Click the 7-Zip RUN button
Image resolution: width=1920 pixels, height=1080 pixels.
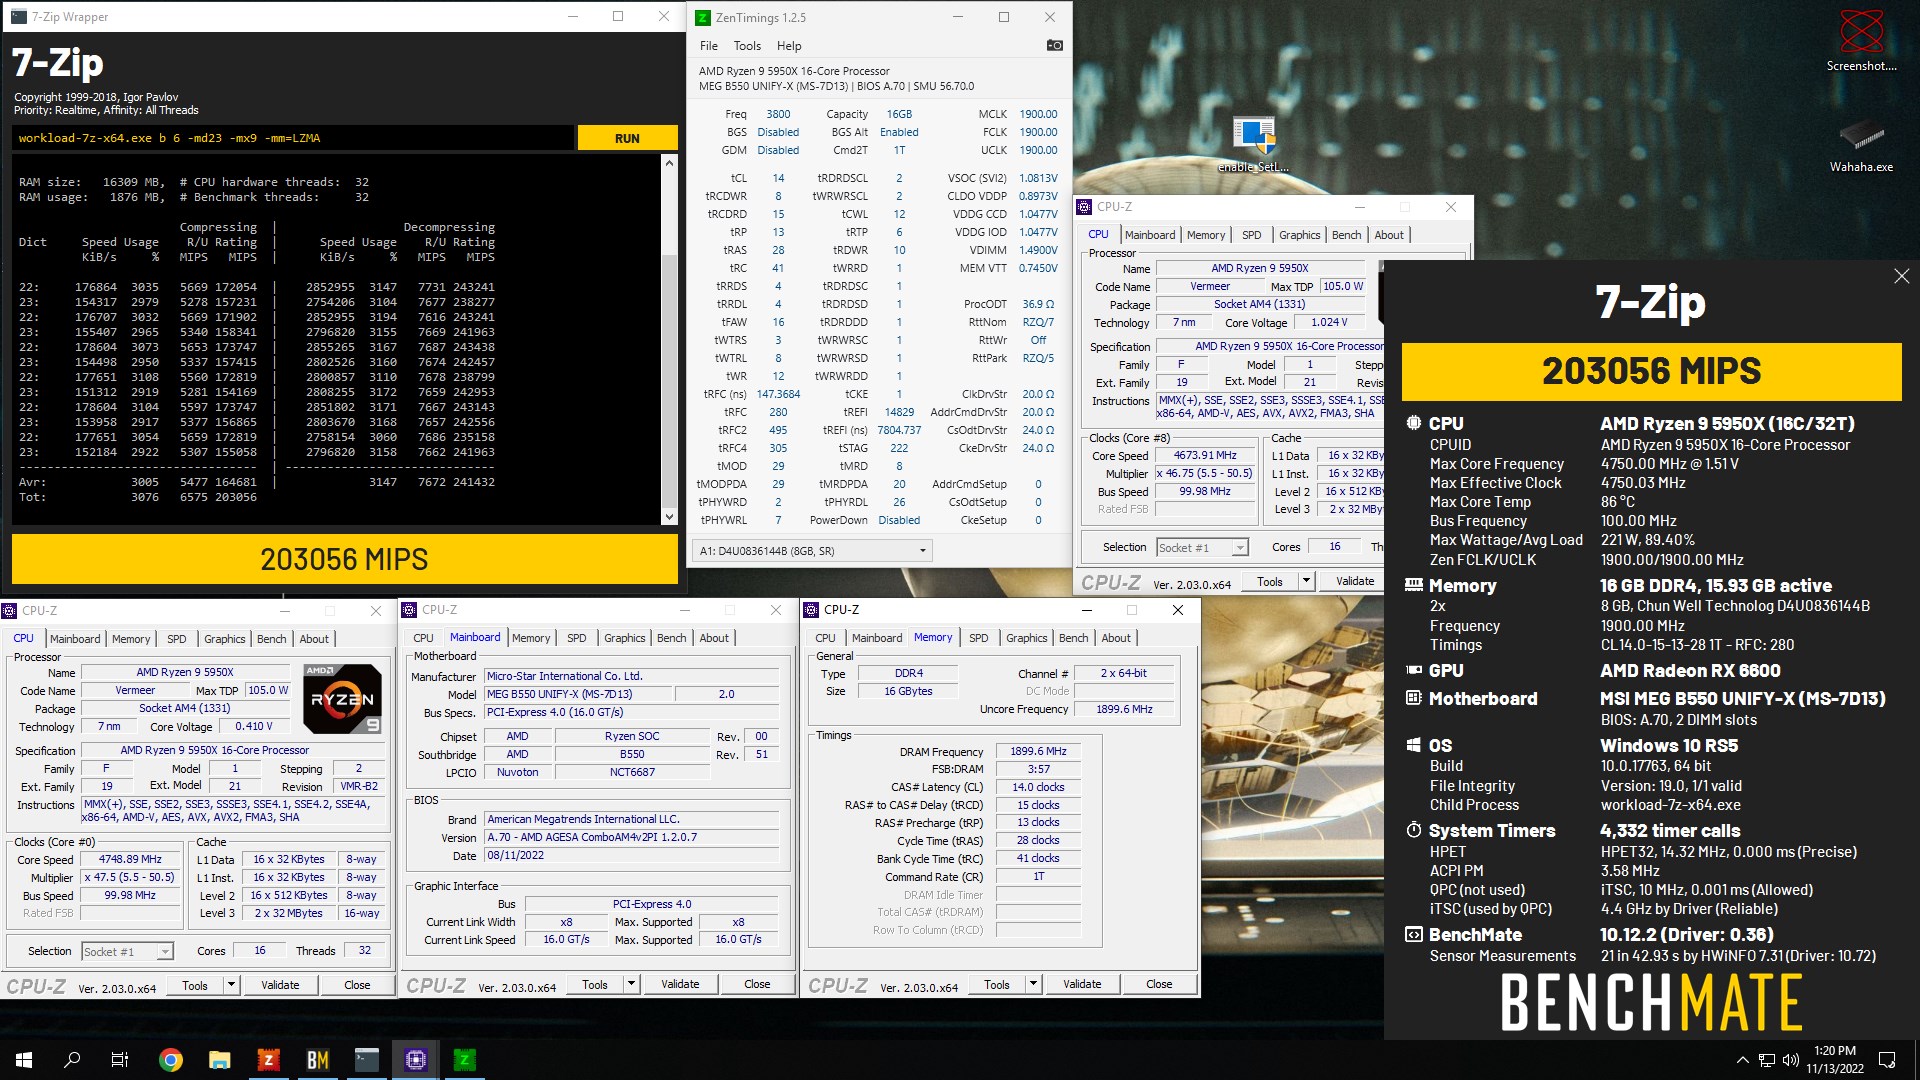627,138
